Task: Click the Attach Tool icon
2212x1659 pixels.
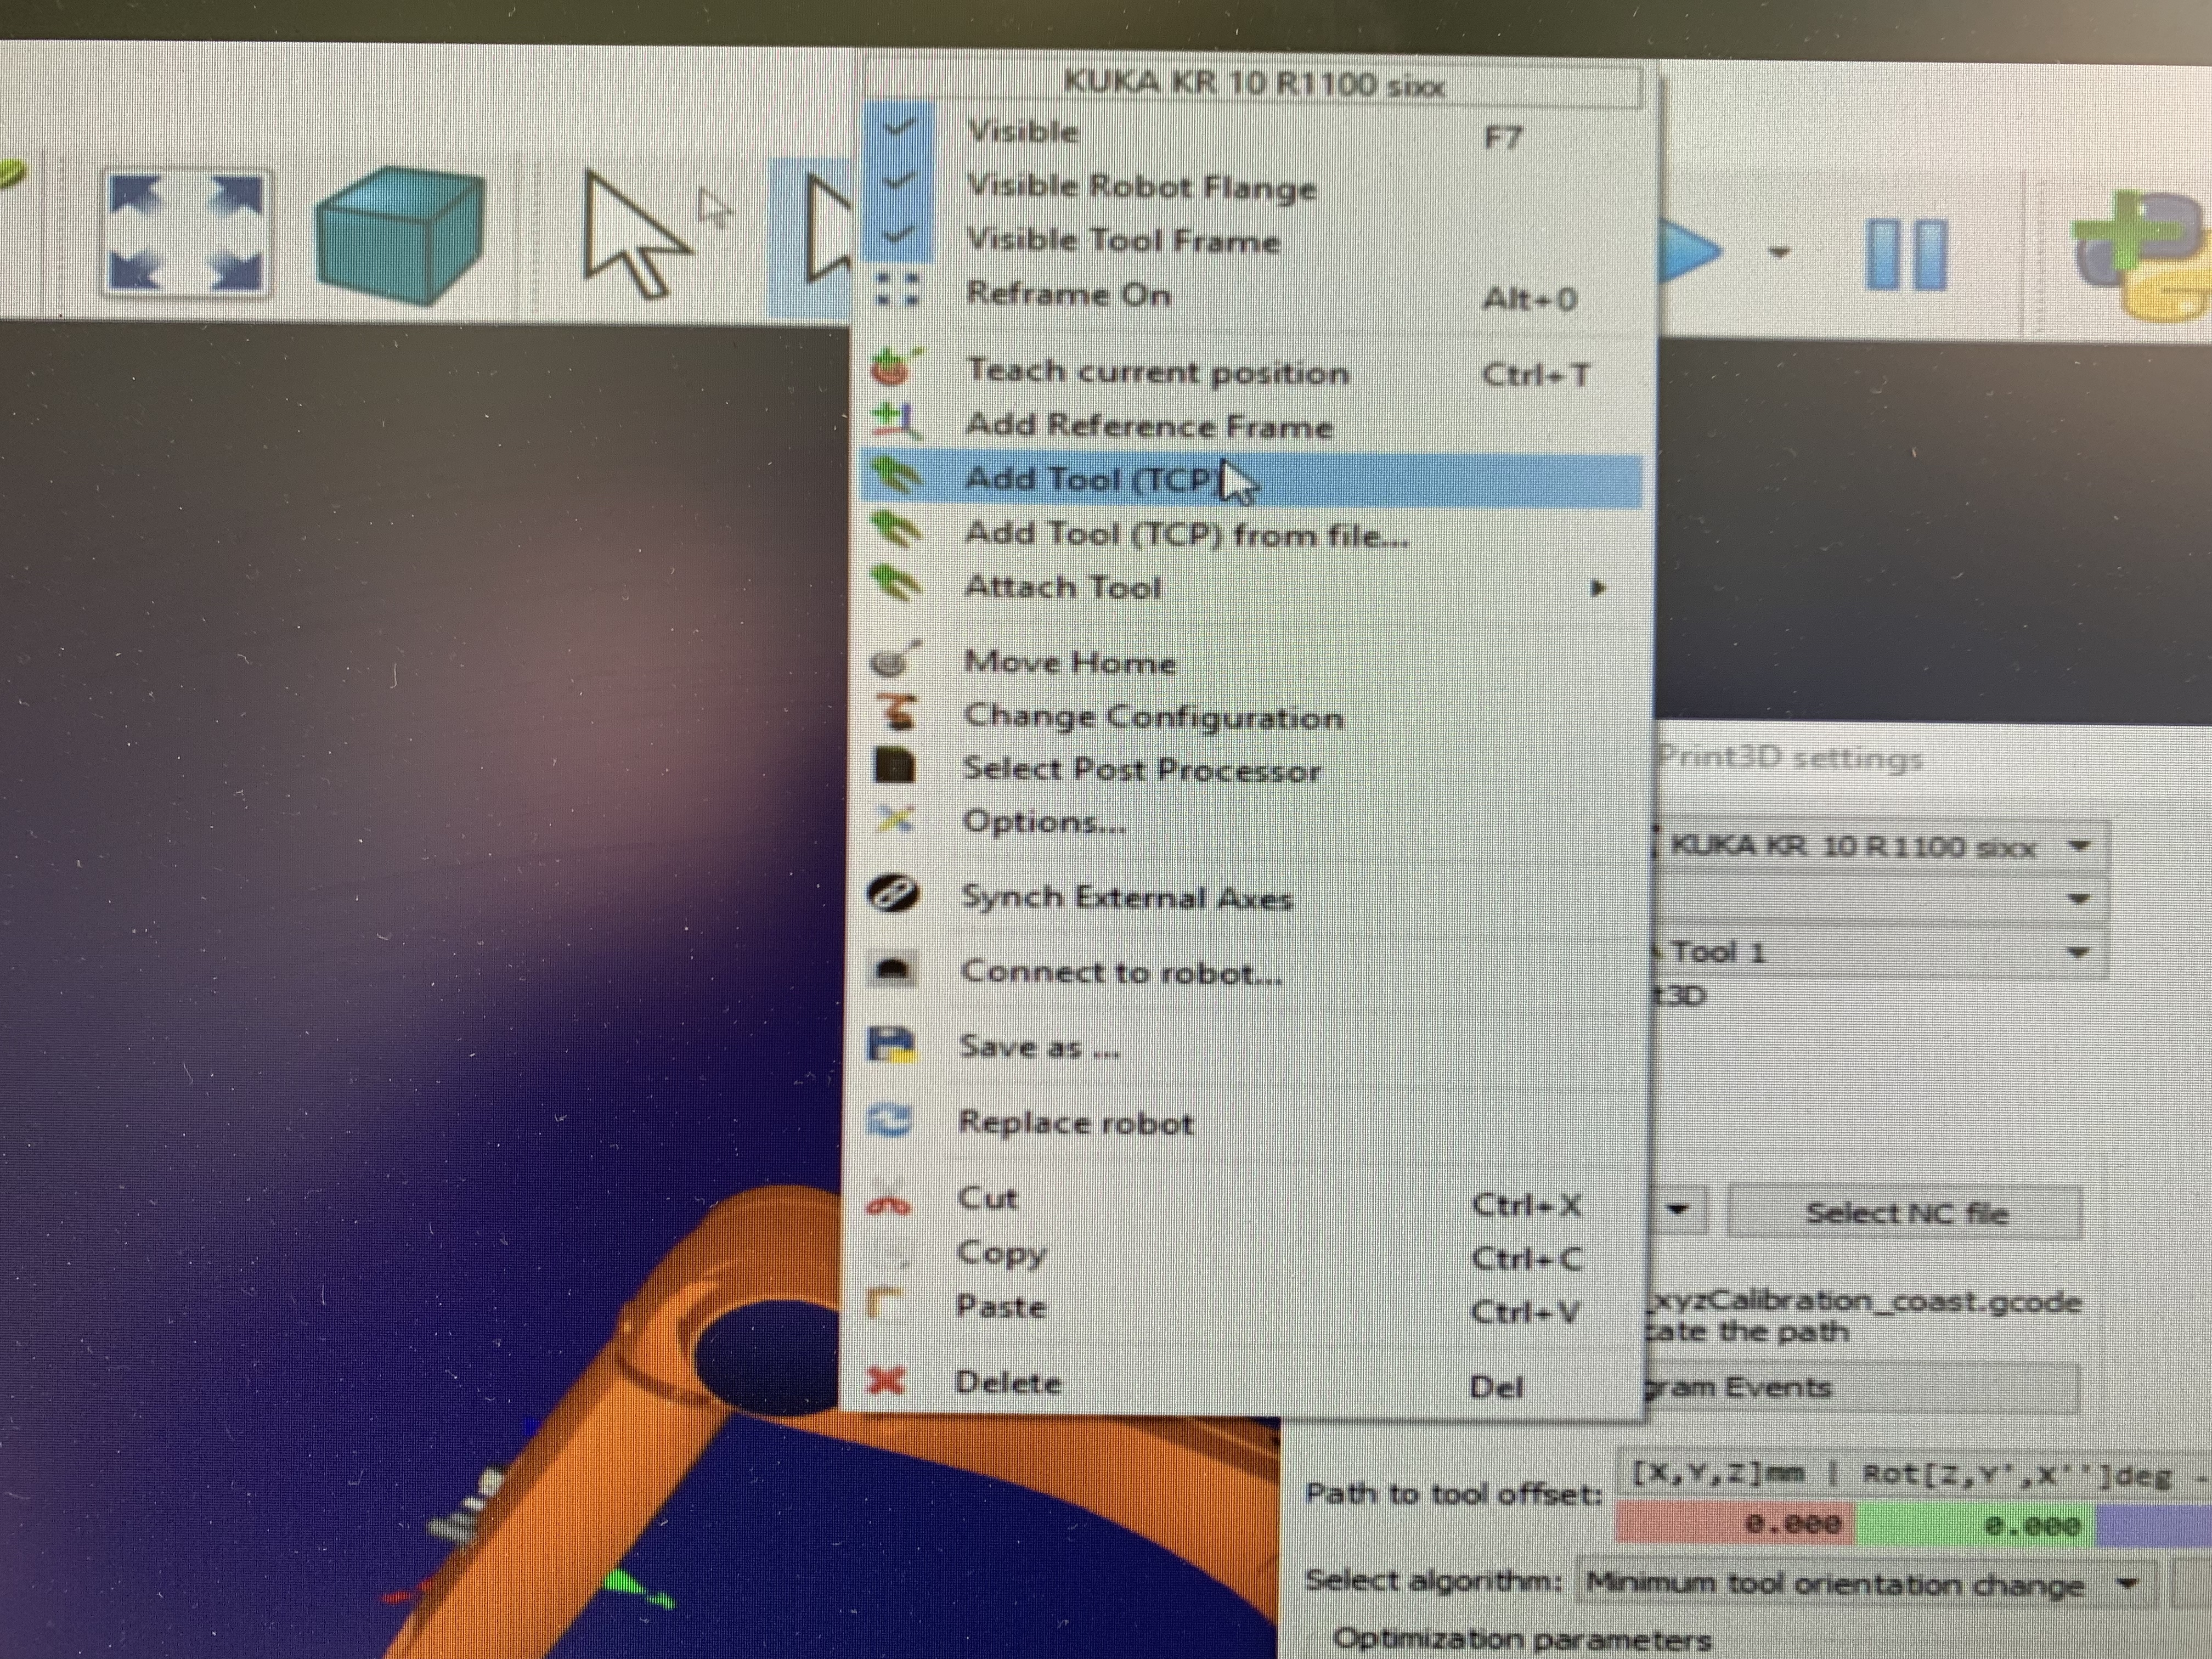Action: pos(896,583)
